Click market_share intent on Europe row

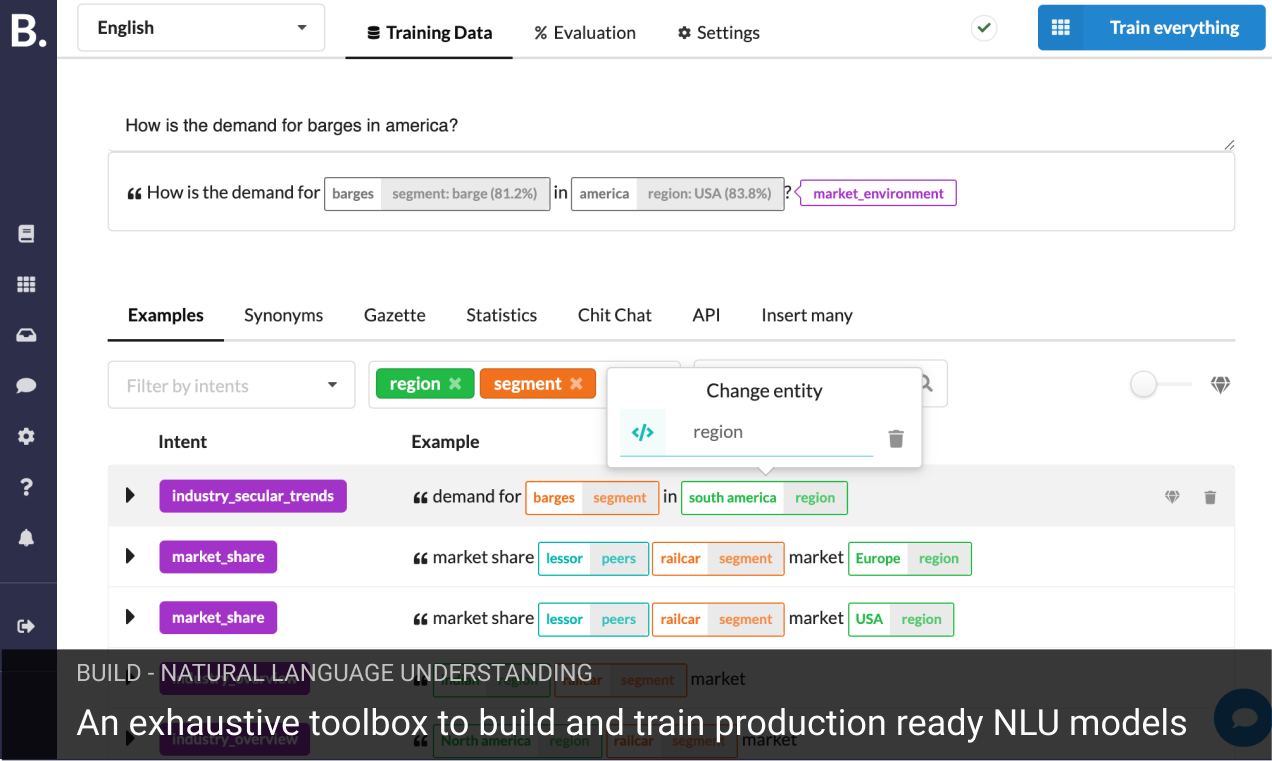218,557
